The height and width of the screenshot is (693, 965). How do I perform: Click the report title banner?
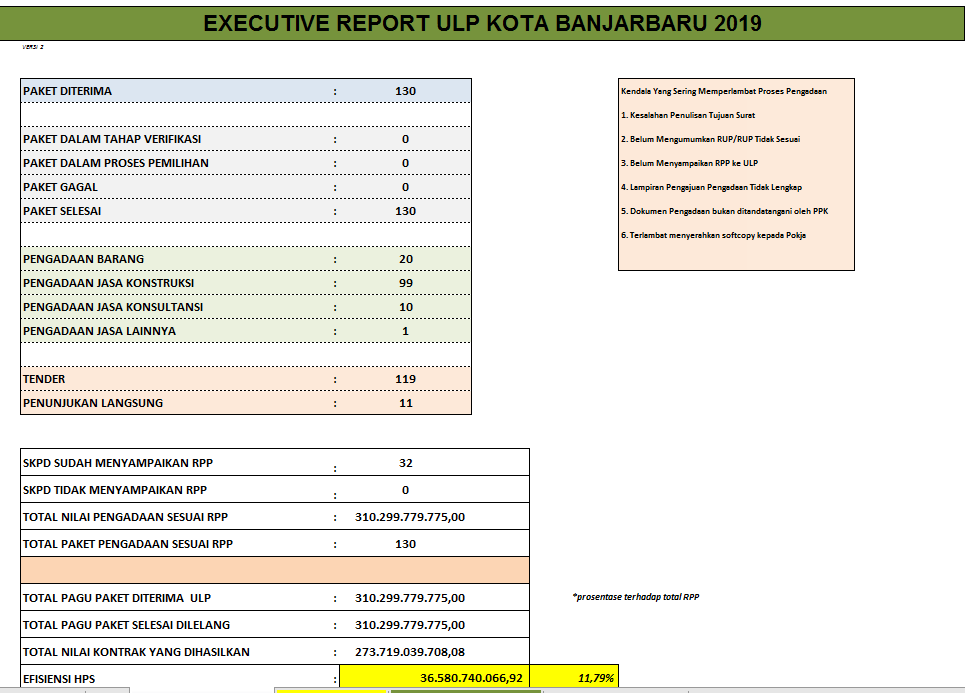(x=482, y=23)
